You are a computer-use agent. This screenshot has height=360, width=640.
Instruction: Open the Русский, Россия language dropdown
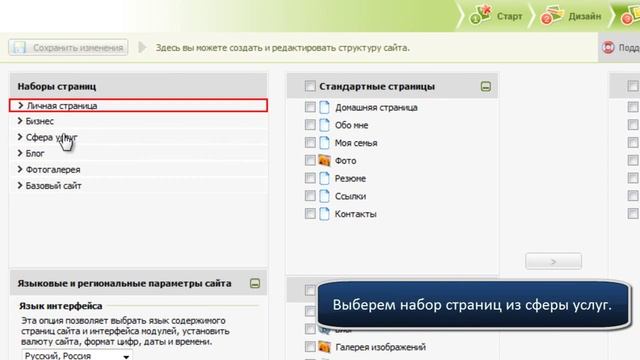(x=77, y=355)
